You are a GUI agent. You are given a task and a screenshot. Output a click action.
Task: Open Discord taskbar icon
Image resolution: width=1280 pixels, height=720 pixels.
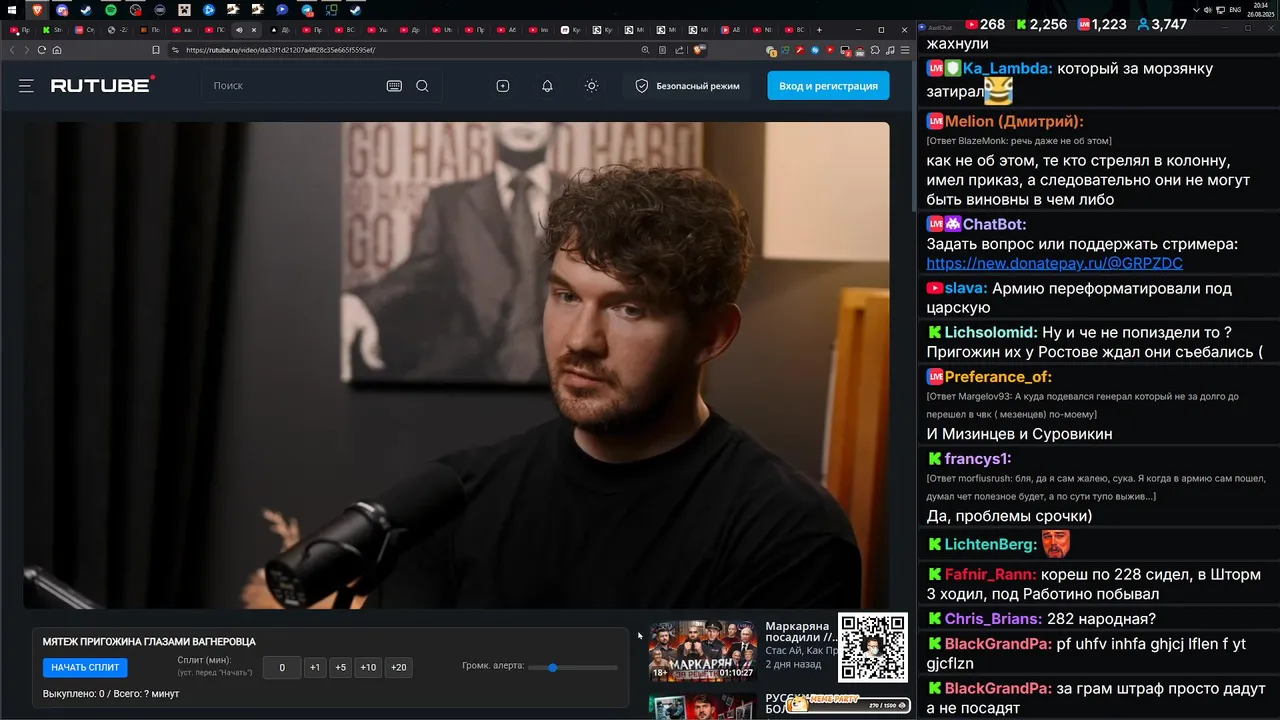point(62,10)
